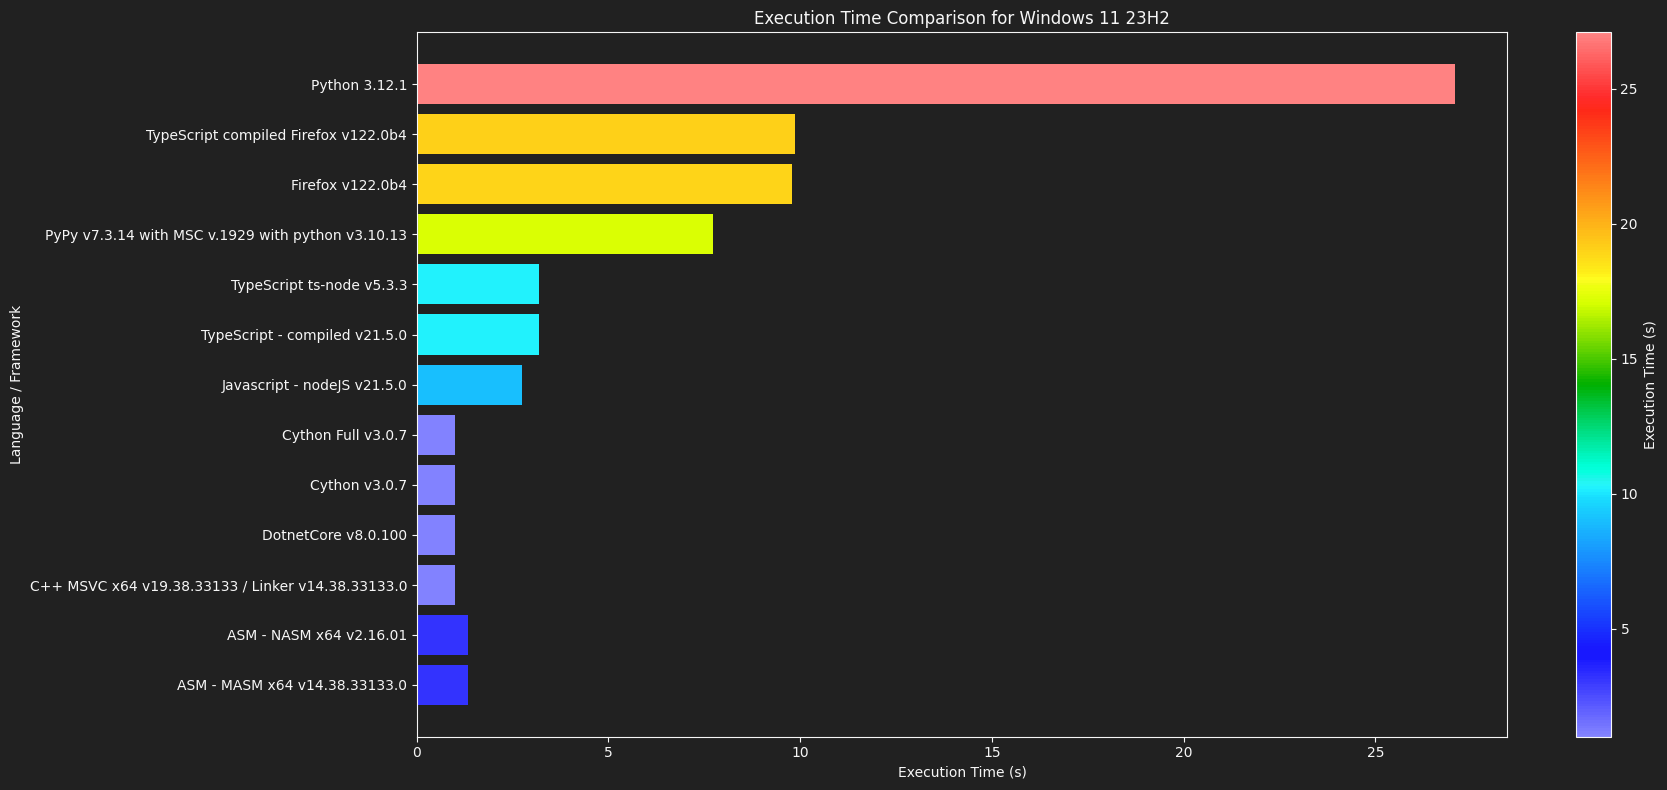Click the 20 tick label on the colorbar
This screenshot has width=1667, height=790.
point(1629,224)
